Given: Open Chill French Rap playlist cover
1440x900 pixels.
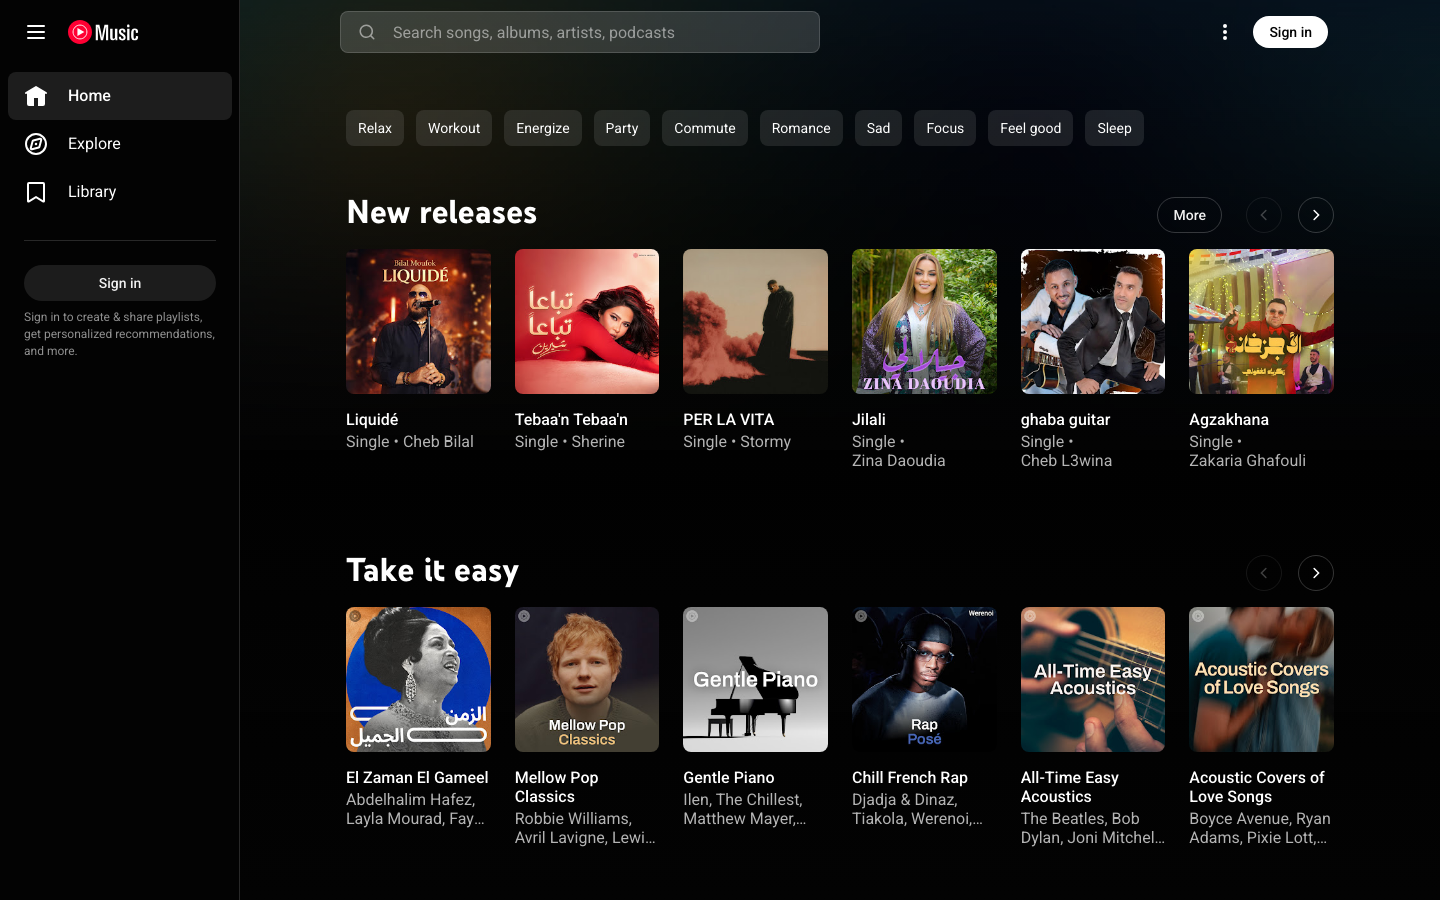Looking at the screenshot, I should (924, 679).
